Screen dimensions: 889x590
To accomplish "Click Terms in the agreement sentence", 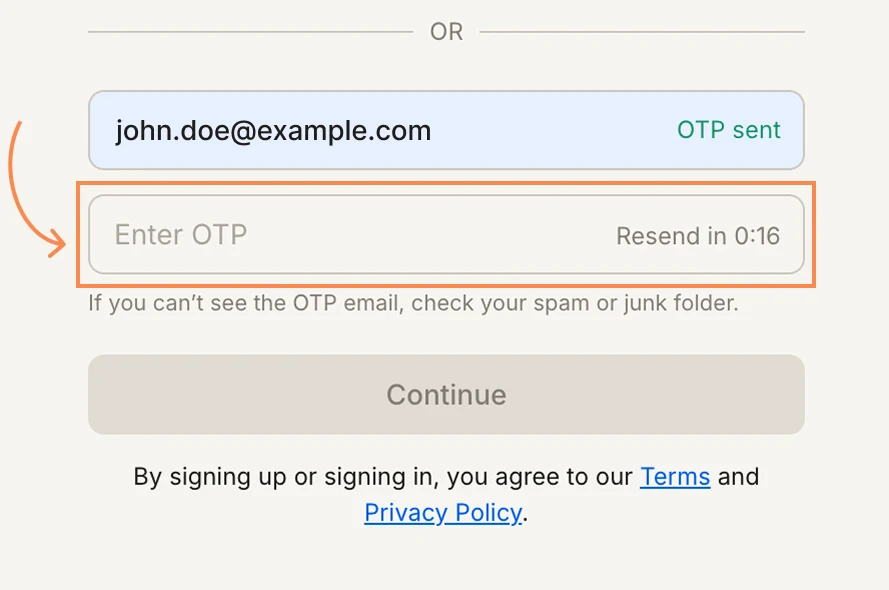I will (x=675, y=477).
